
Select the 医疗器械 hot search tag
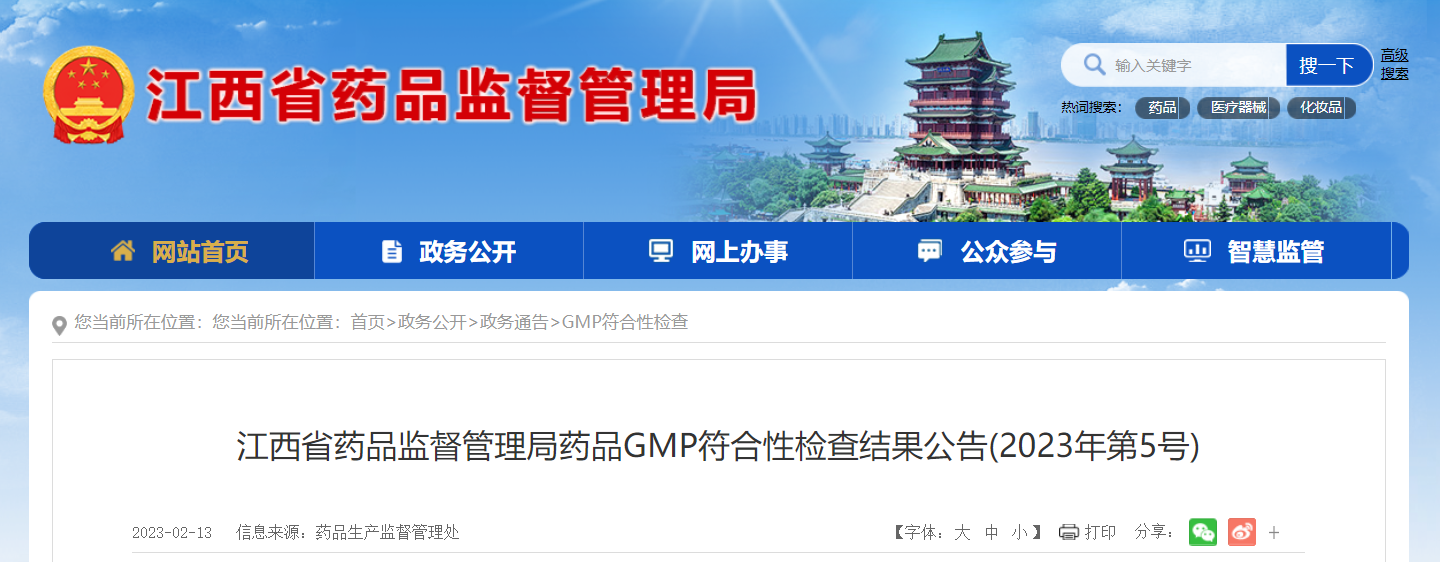pos(1238,107)
